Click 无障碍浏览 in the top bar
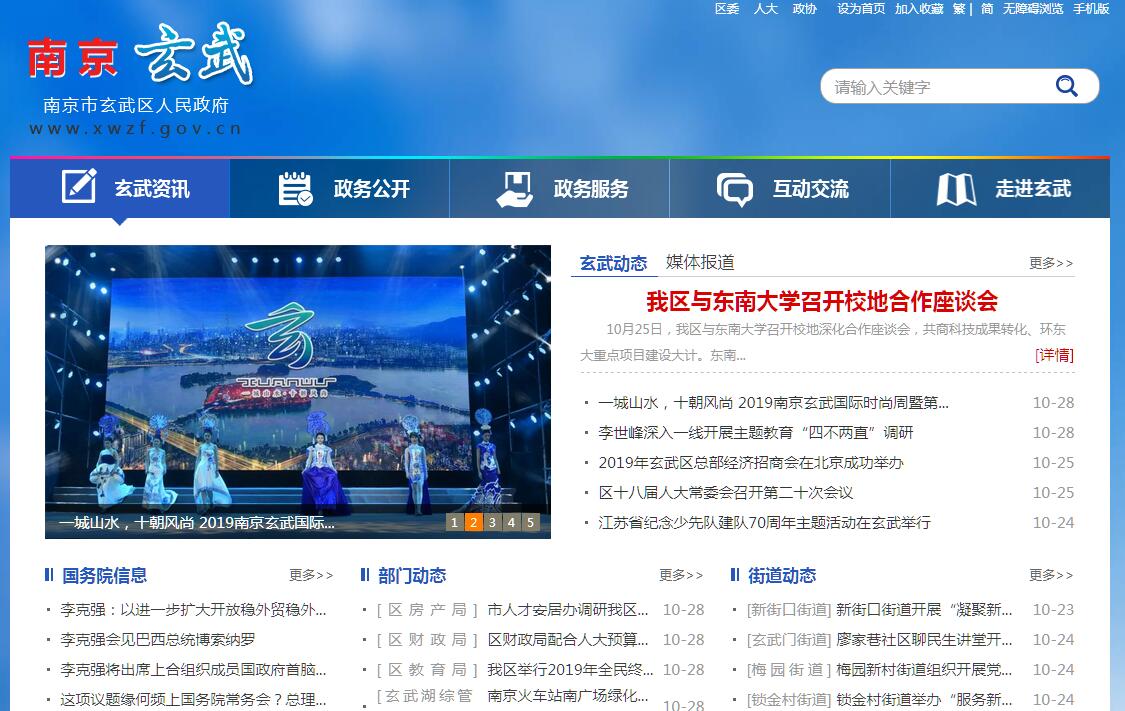 pos(1033,9)
